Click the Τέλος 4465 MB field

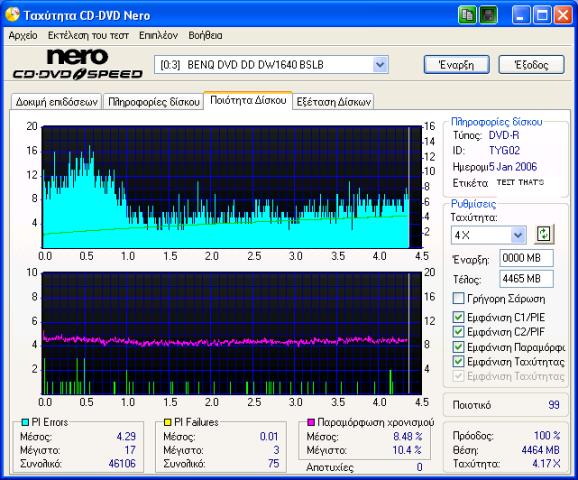point(526,279)
